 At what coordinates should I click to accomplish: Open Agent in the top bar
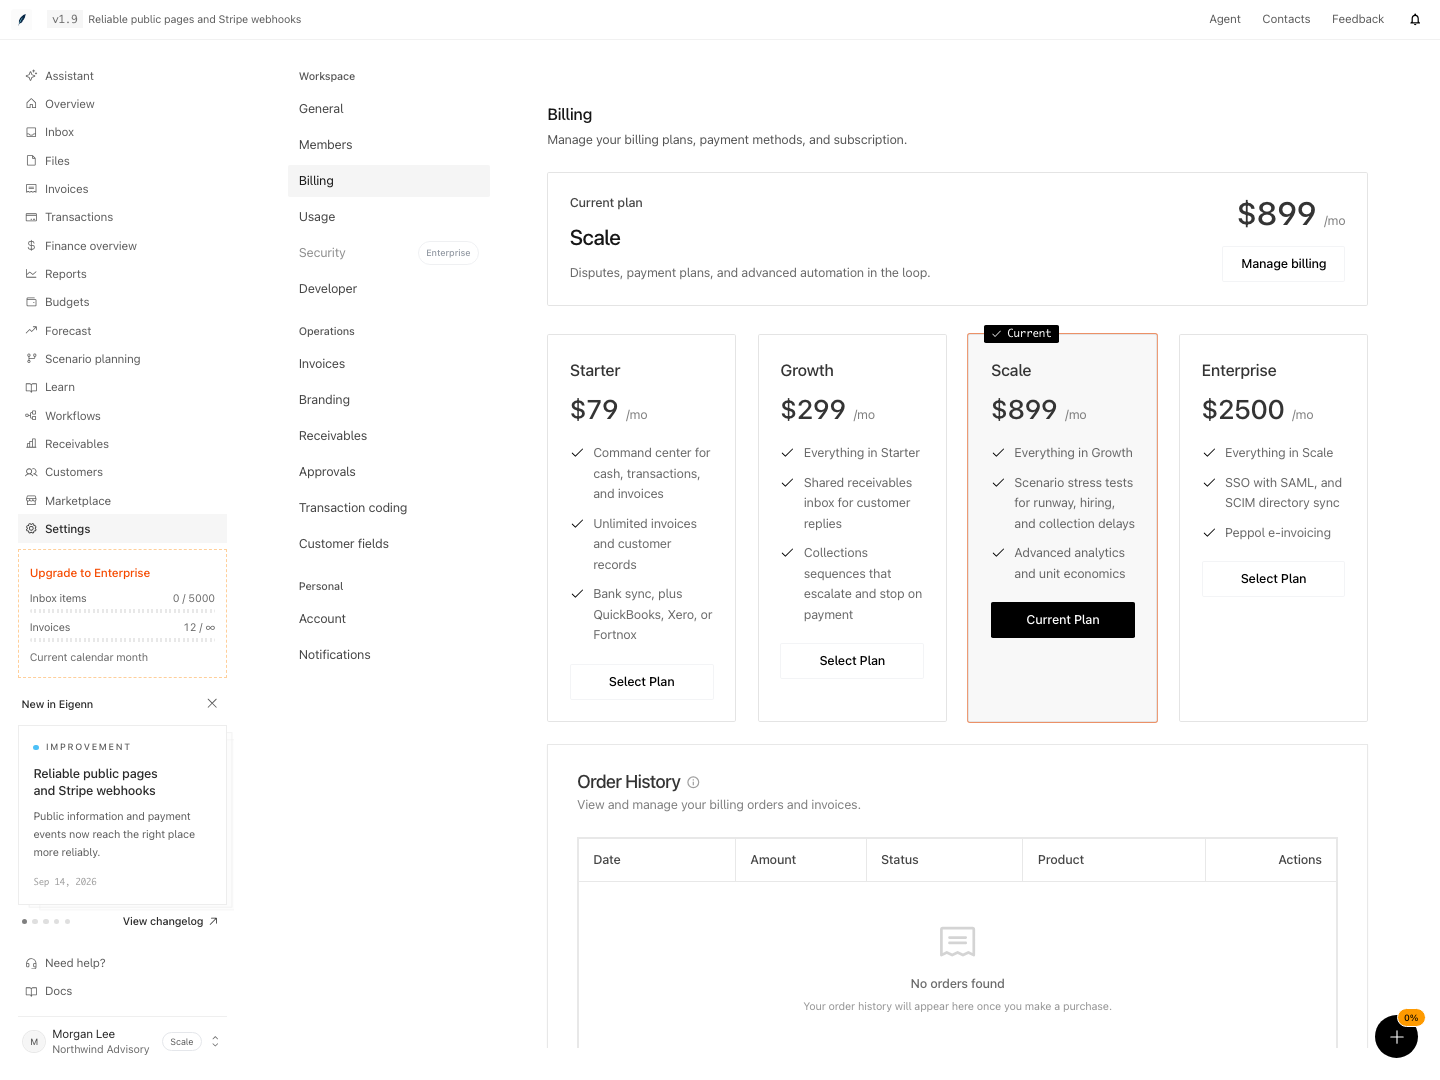point(1225,19)
